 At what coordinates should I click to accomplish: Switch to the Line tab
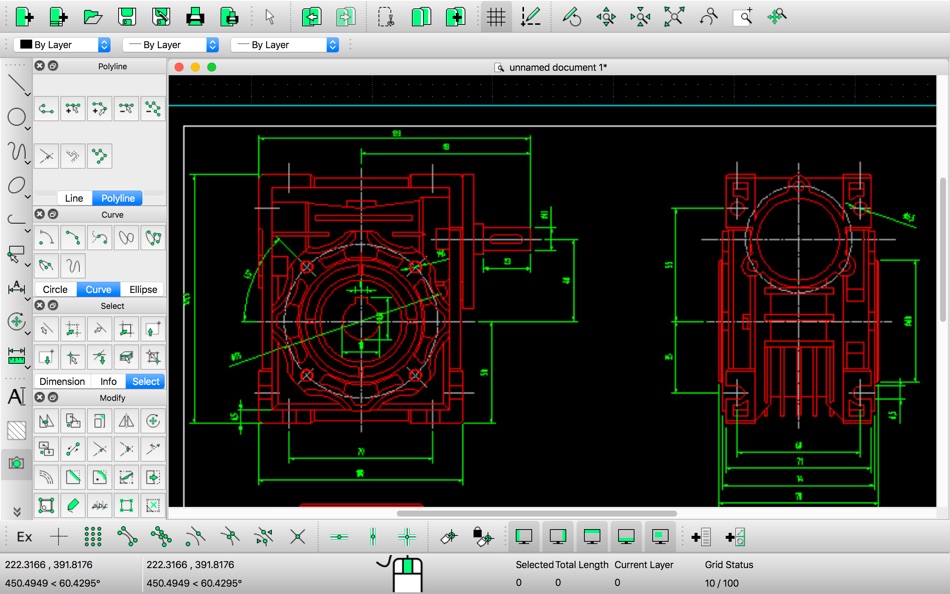74,198
